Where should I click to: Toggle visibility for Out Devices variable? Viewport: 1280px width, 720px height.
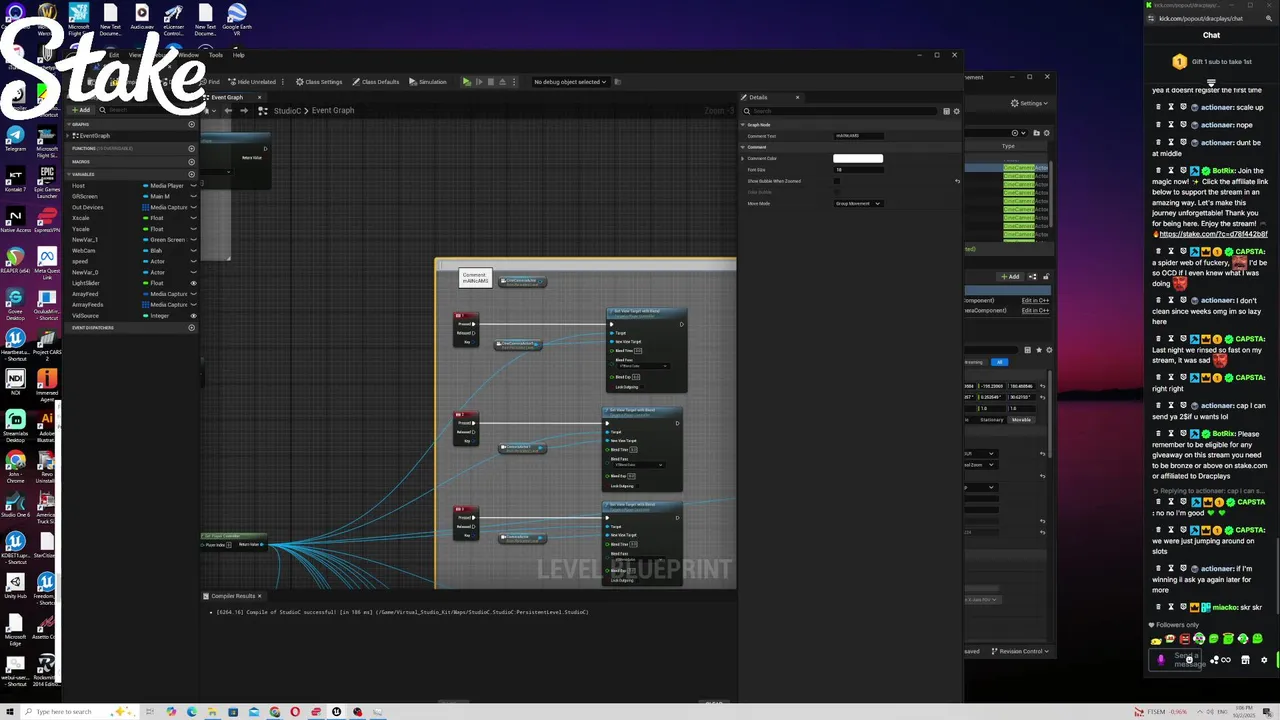(193, 207)
